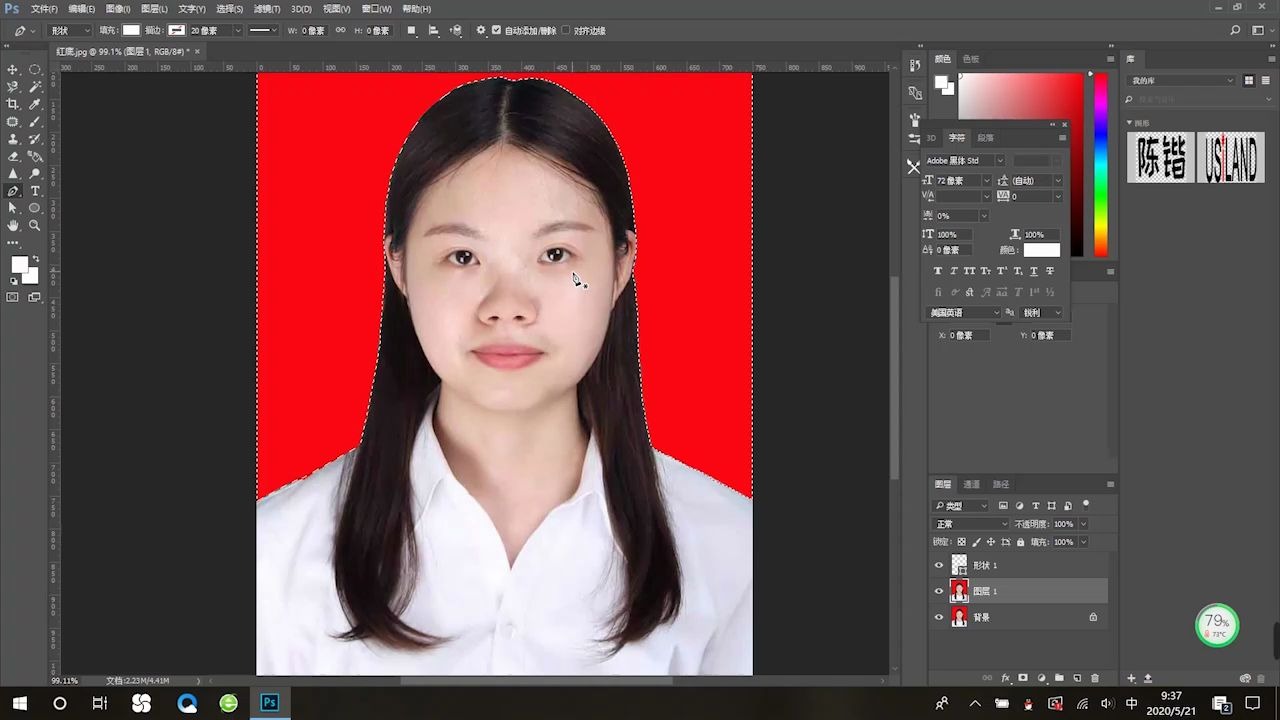
Task: Enable the 对齐边缘 checkbox
Action: (x=567, y=30)
